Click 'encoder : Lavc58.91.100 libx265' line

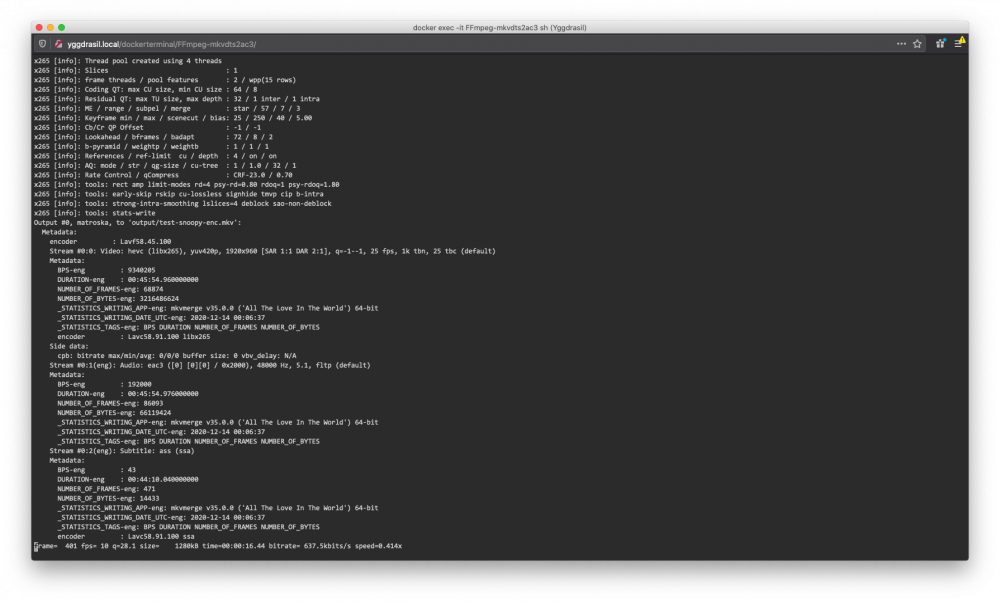tap(133, 337)
